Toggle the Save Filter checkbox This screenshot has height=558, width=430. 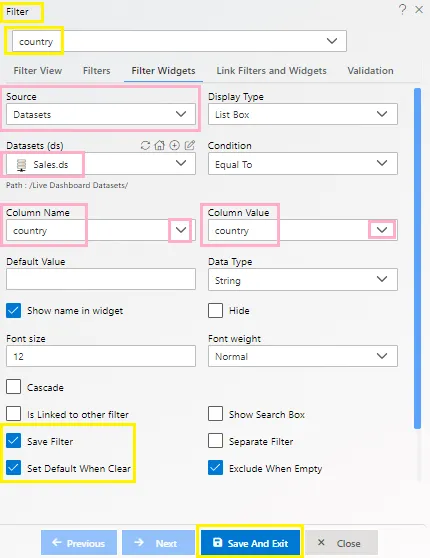point(14,441)
